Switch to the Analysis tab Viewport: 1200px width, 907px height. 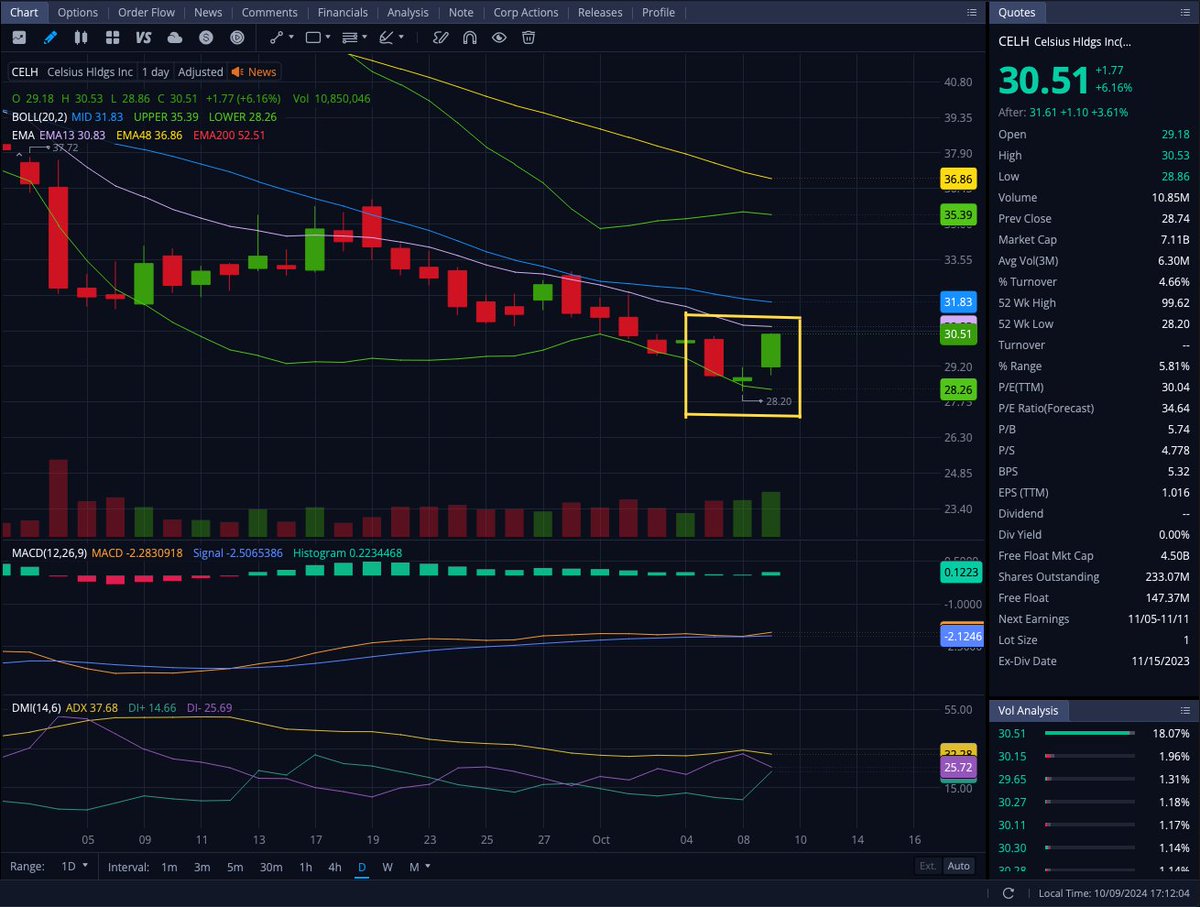tap(408, 12)
